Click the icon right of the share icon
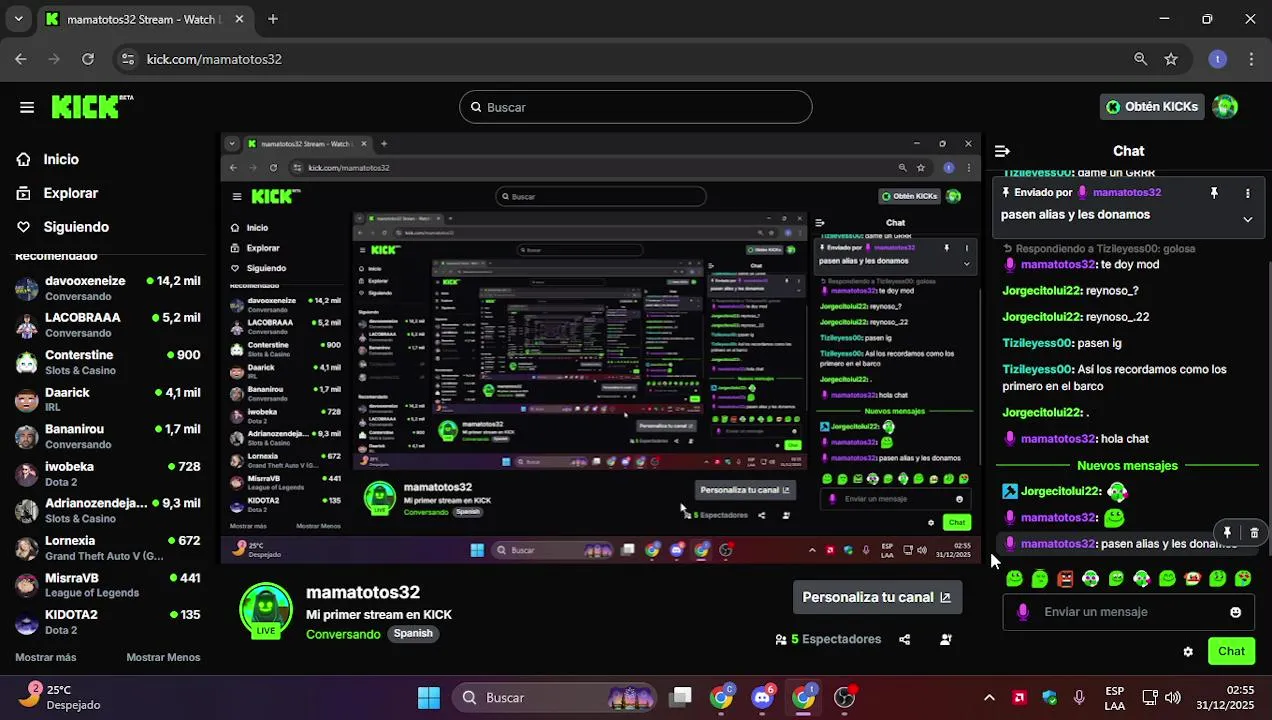The width and height of the screenshot is (1272, 720). tap(946, 640)
